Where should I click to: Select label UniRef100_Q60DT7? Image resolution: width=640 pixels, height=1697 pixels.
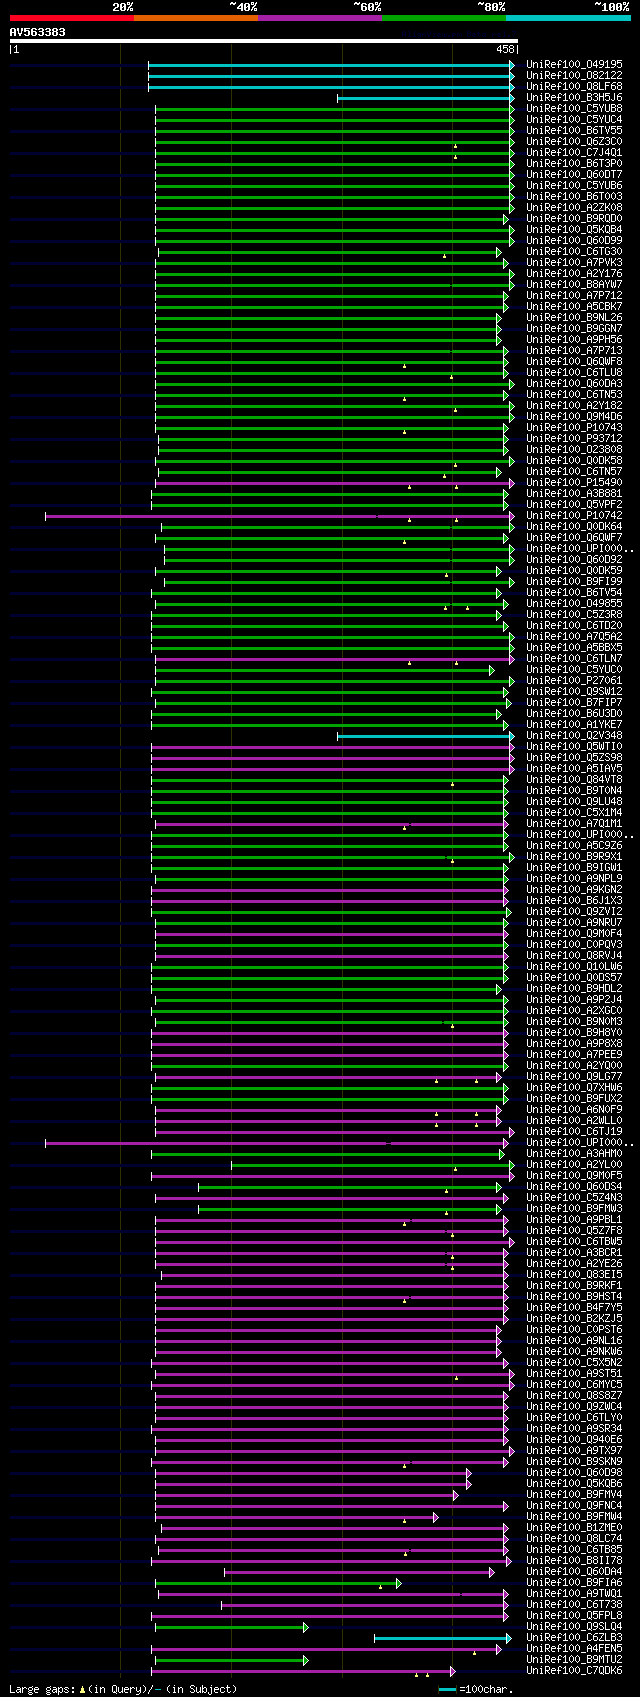coord(574,174)
